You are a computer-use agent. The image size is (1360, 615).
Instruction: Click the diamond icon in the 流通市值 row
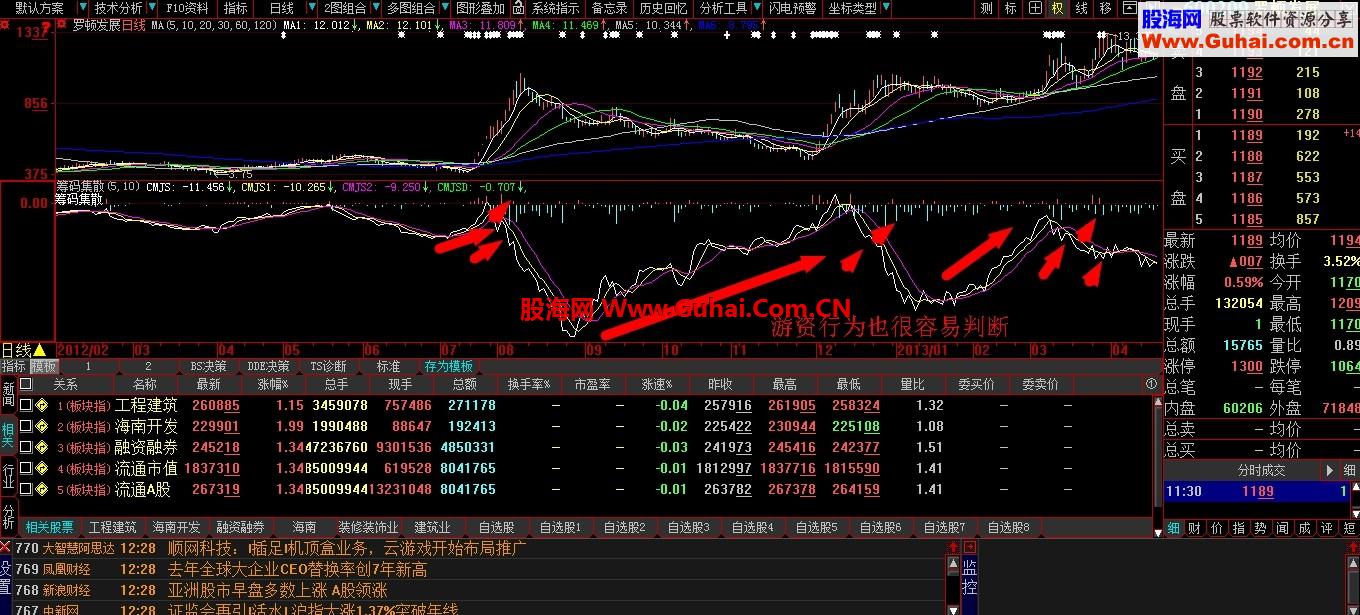42,468
